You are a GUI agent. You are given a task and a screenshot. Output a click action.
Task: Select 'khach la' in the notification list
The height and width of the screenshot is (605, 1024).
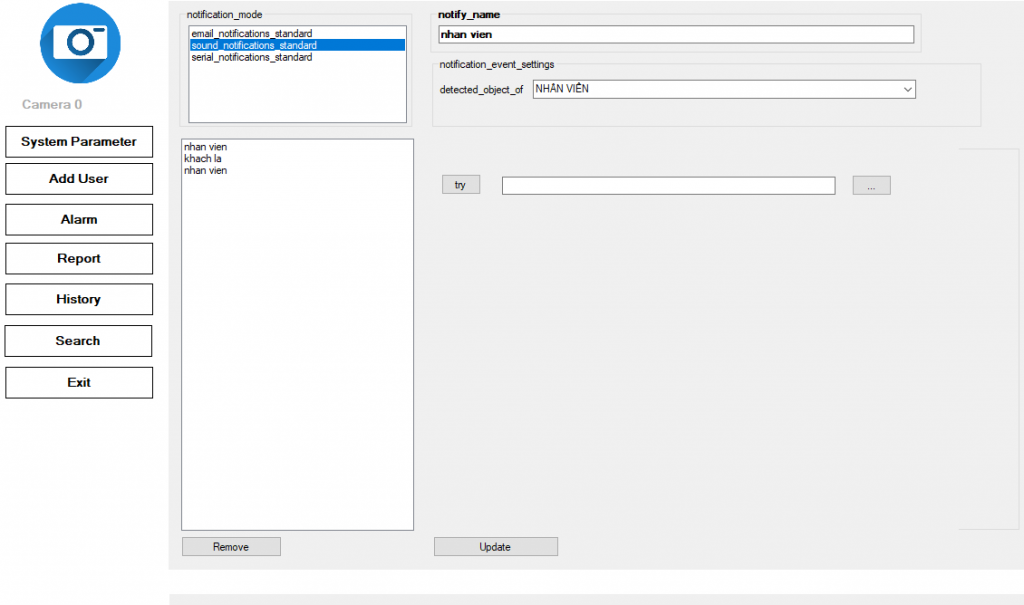tap(203, 159)
